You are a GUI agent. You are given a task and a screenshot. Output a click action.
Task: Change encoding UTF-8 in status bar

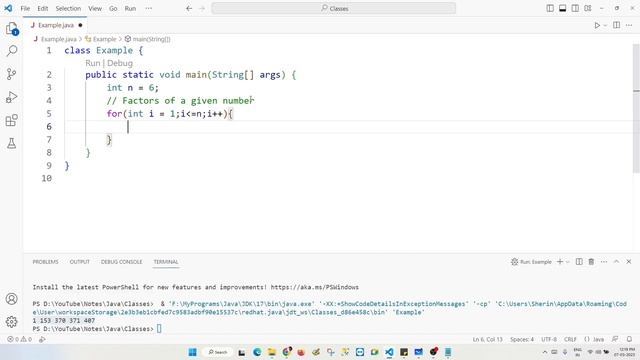[x=549, y=339]
